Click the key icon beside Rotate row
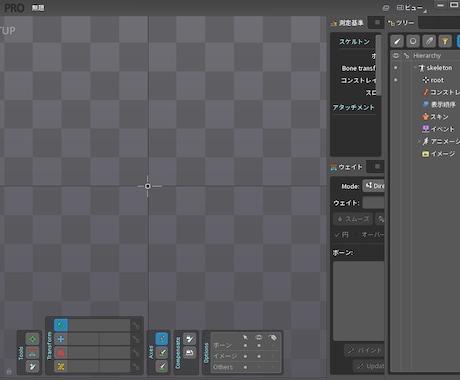Viewport: 460px width, 380px height. [x=136, y=325]
